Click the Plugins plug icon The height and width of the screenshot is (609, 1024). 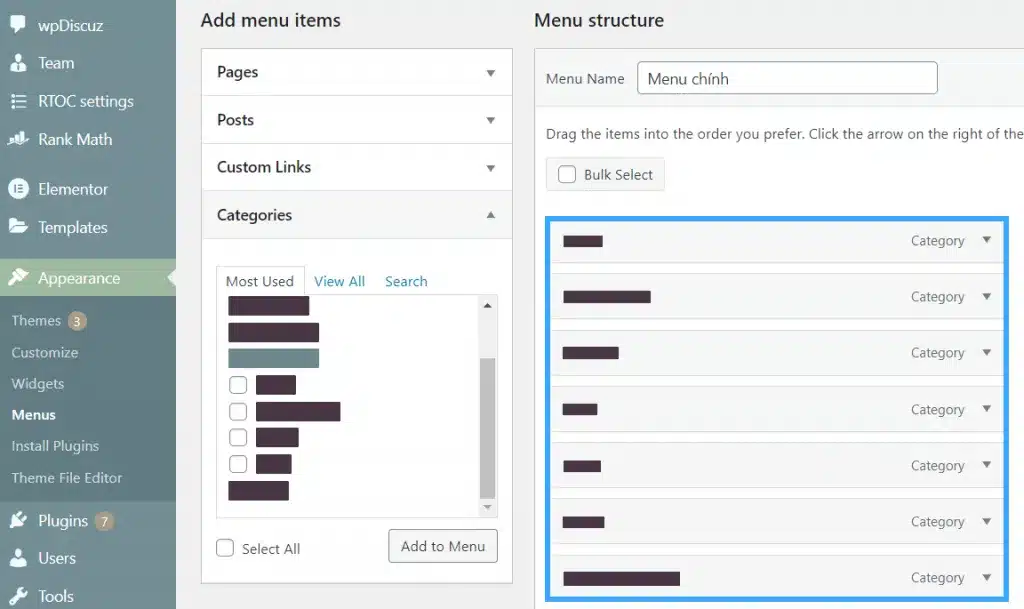(x=18, y=520)
